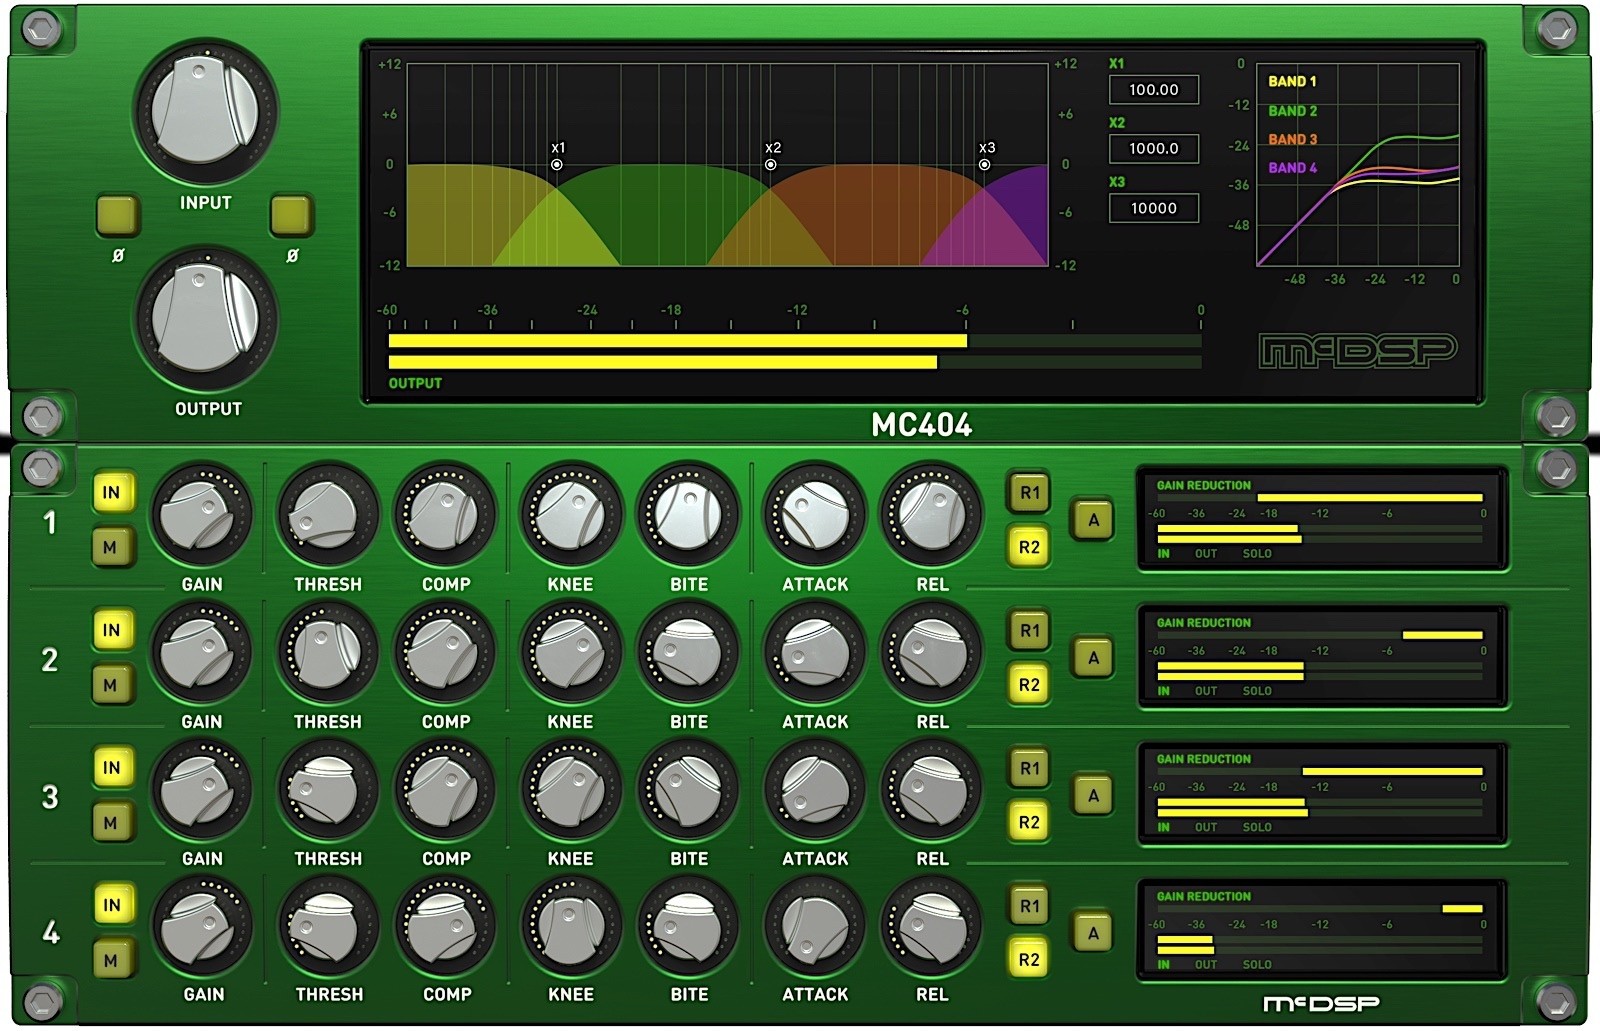Toggle band 4 M button
Viewport: 1600px width, 1031px height.
(111, 960)
